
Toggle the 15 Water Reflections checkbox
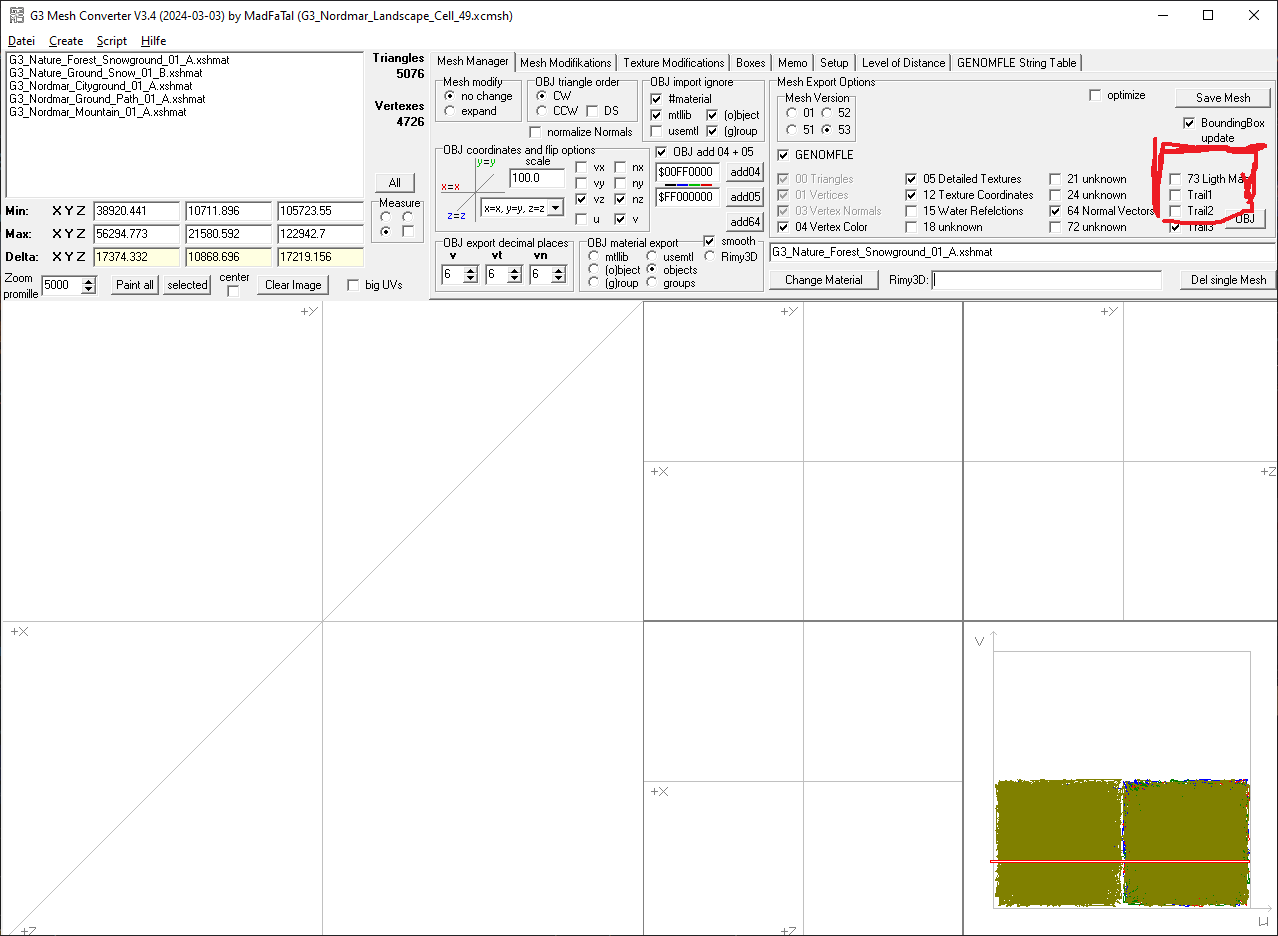[x=911, y=211]
